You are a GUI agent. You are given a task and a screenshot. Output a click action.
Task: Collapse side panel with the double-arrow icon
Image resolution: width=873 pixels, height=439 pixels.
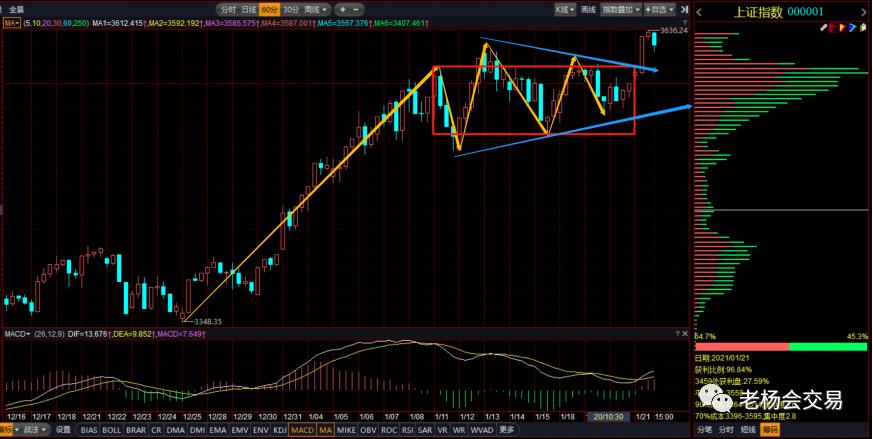685,9
